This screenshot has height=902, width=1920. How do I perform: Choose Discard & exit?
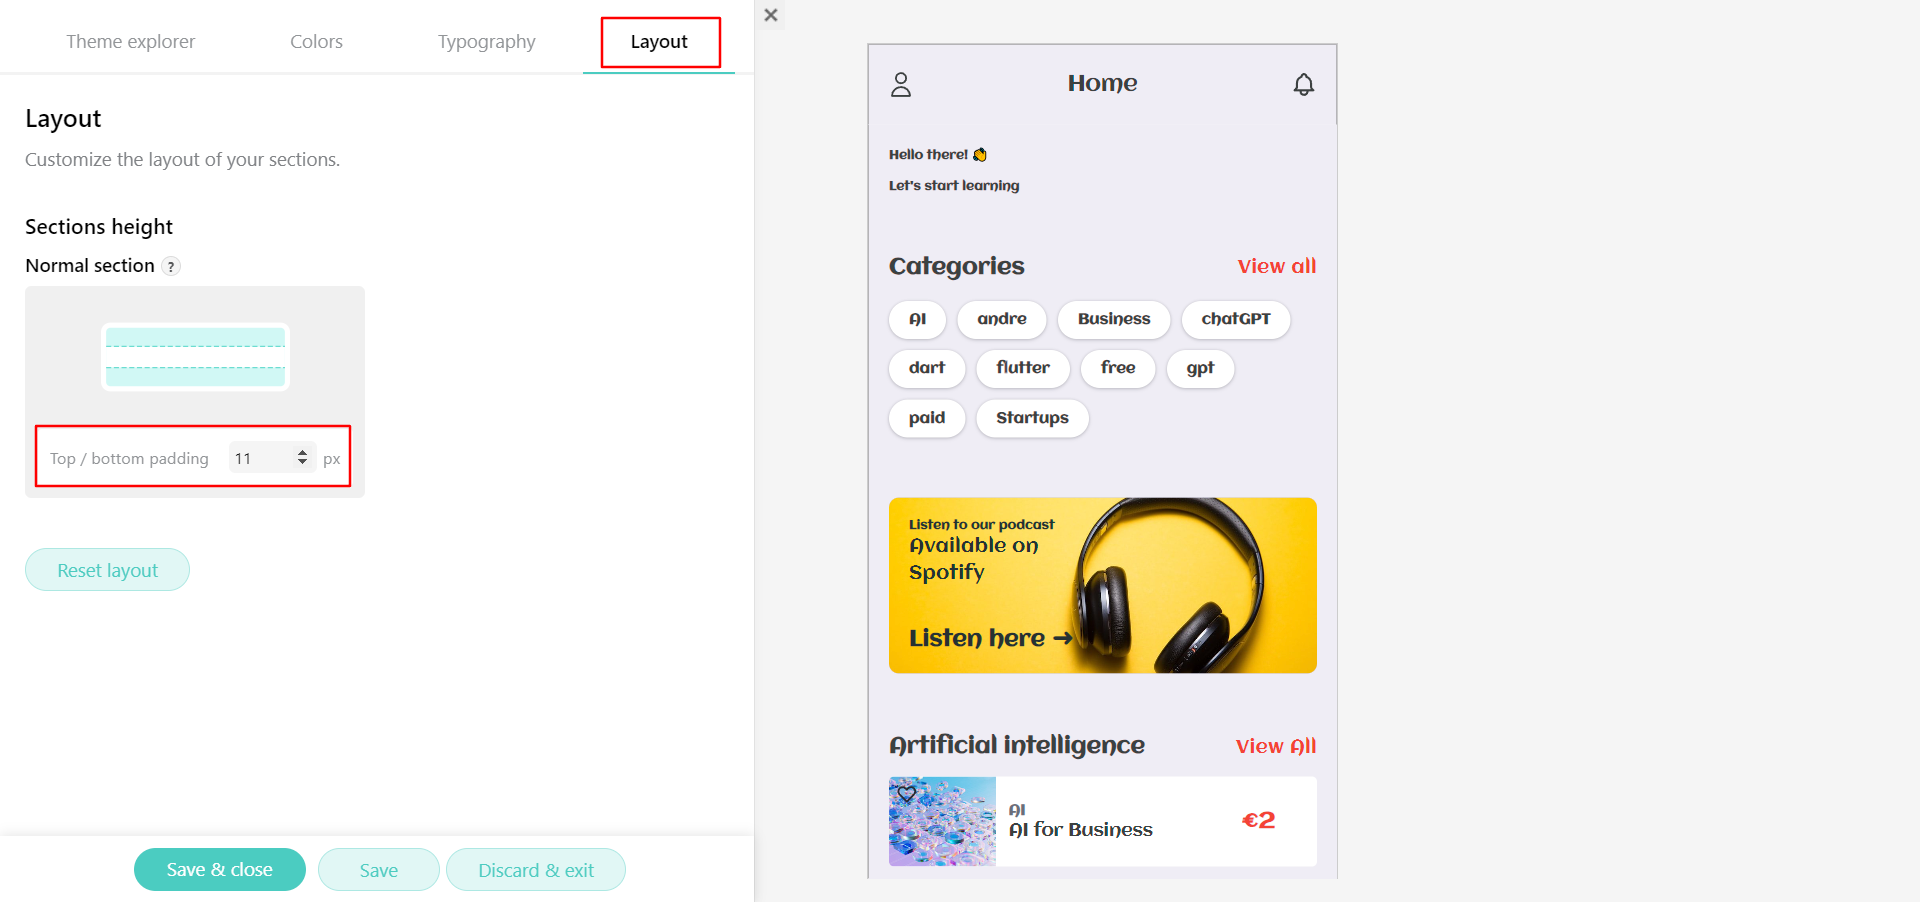(536, 869)
